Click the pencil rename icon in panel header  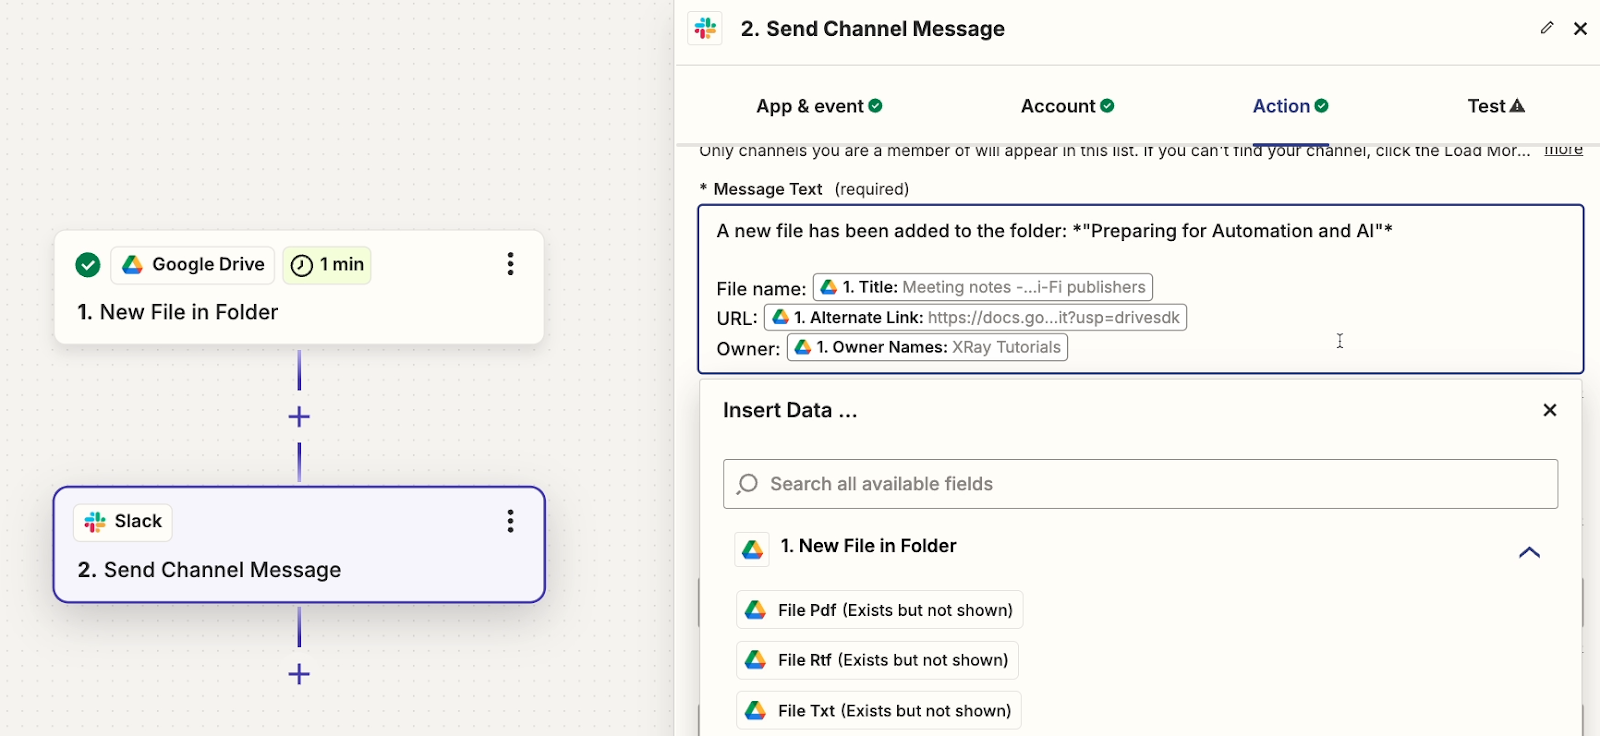(1547, 28)
